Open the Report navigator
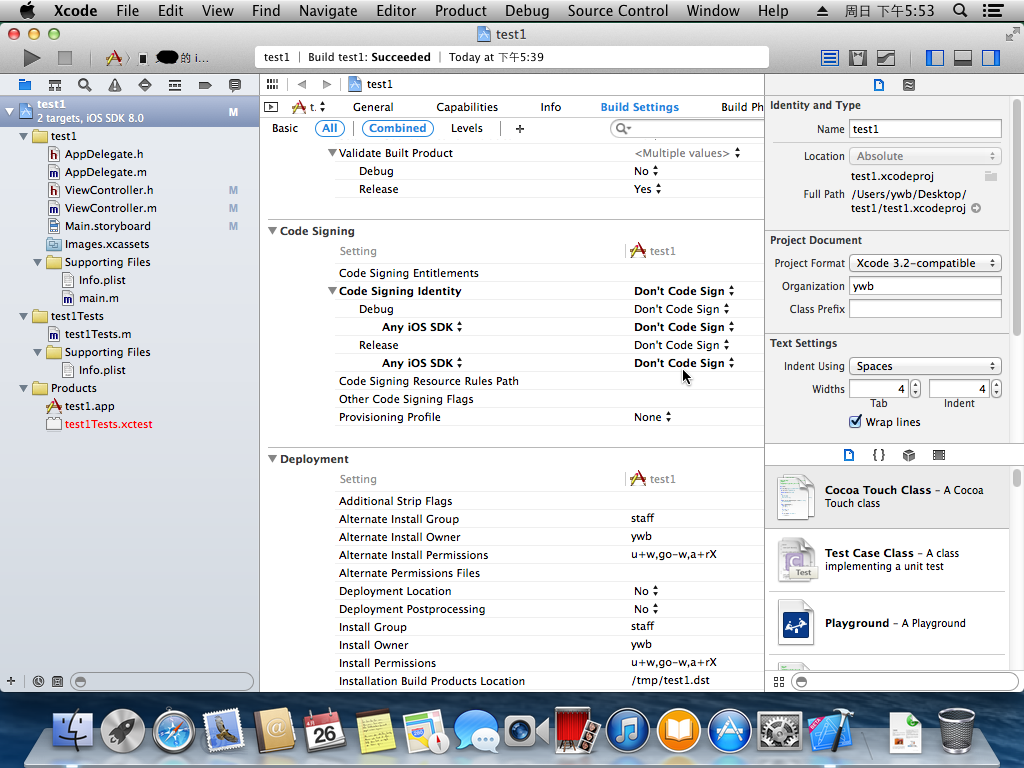This screenshot has width=1024, height=768. tap(234, 85)
